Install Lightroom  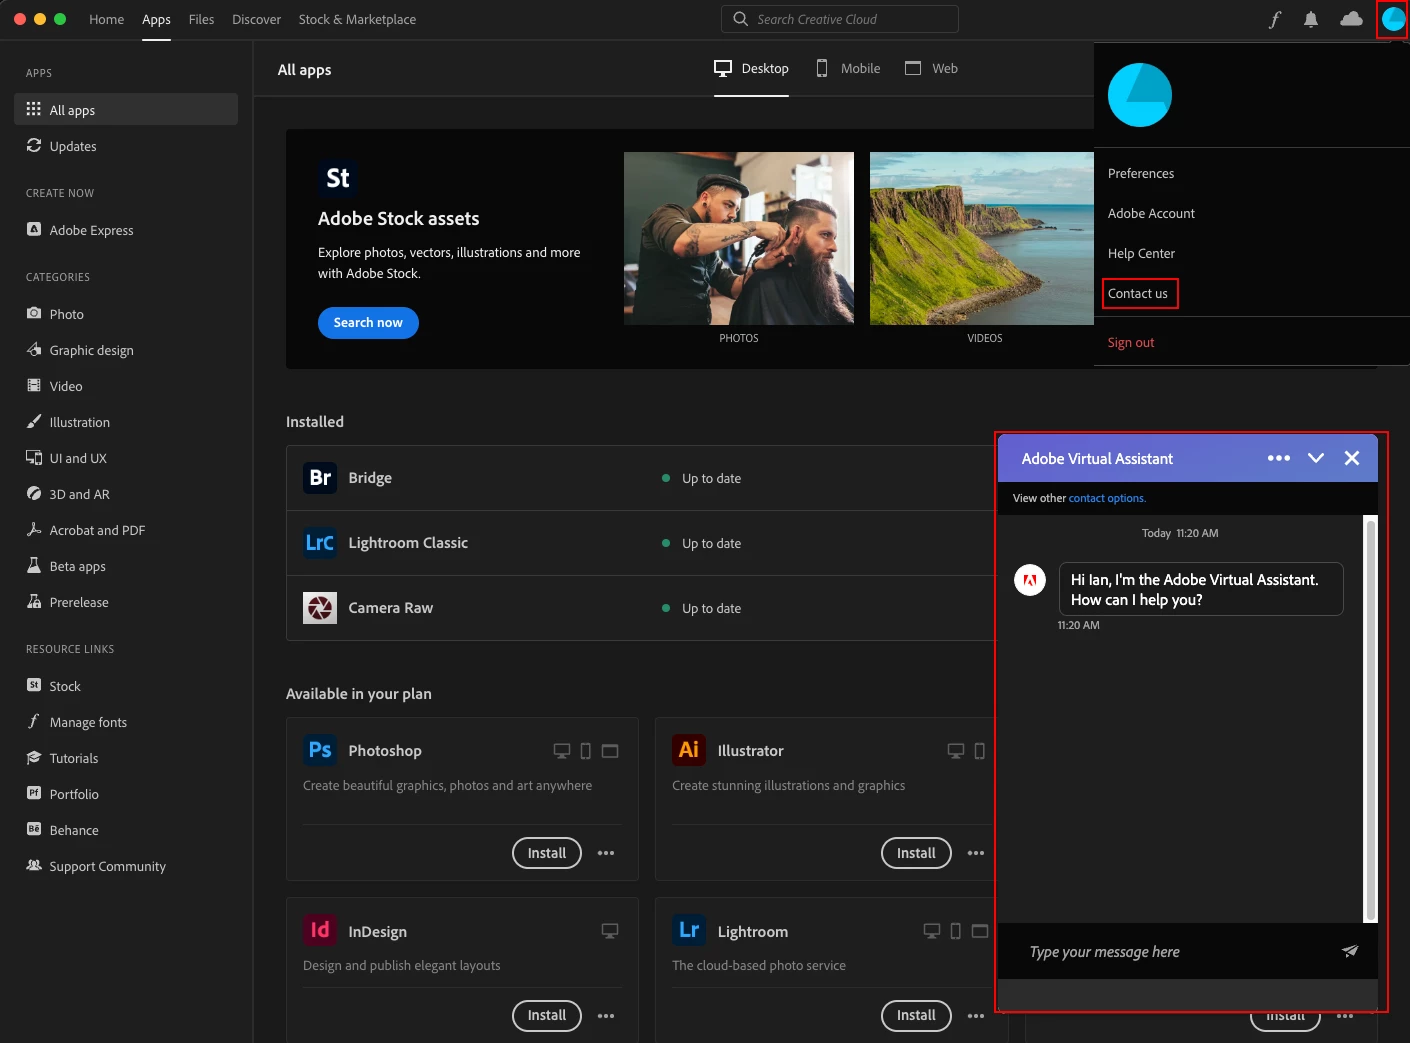point(916,1015)
